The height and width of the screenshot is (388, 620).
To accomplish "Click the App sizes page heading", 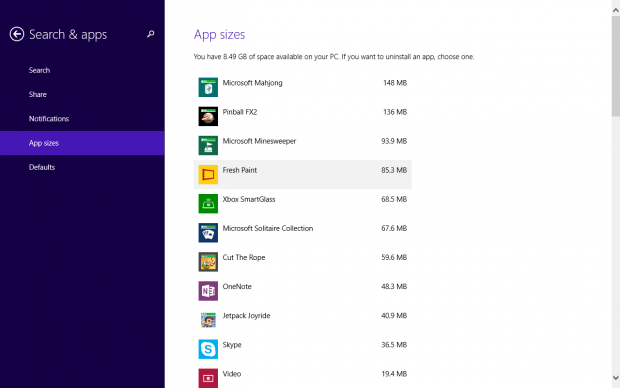I will [219, 35].
